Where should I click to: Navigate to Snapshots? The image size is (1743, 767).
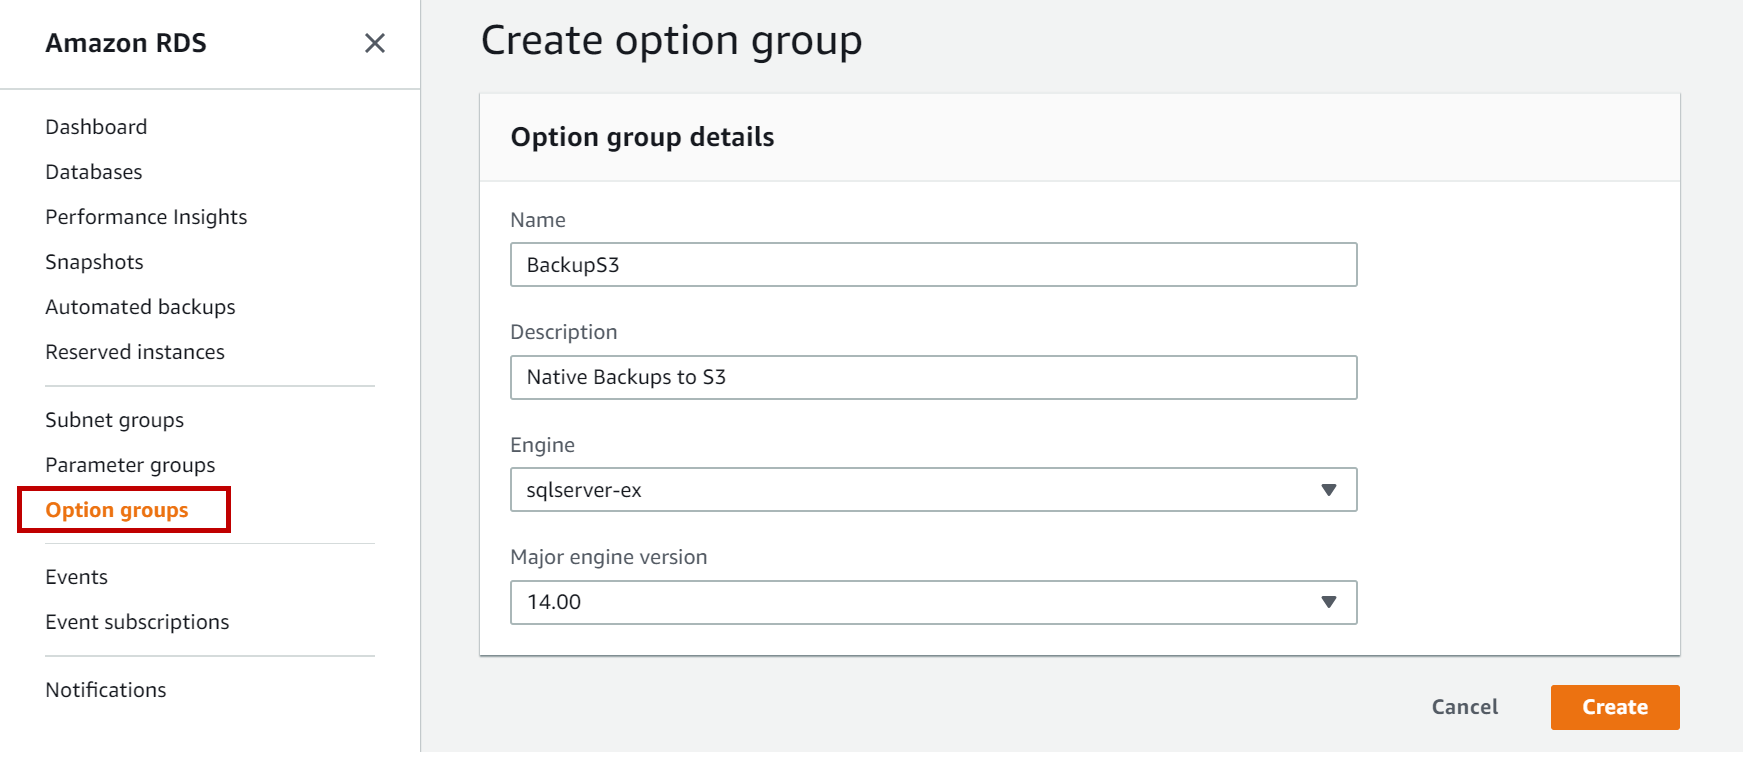pyautogui.click(x=94, y=262)
